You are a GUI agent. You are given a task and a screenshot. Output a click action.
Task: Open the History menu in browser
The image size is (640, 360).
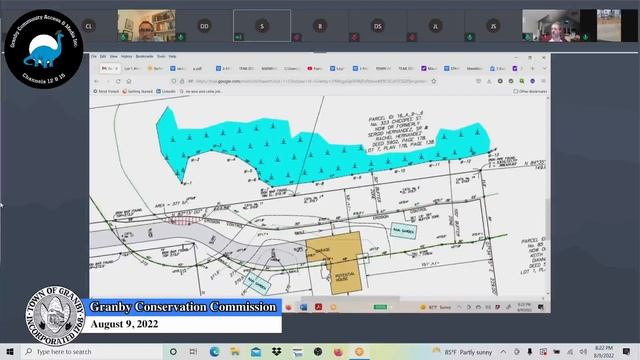coord(127,56)
